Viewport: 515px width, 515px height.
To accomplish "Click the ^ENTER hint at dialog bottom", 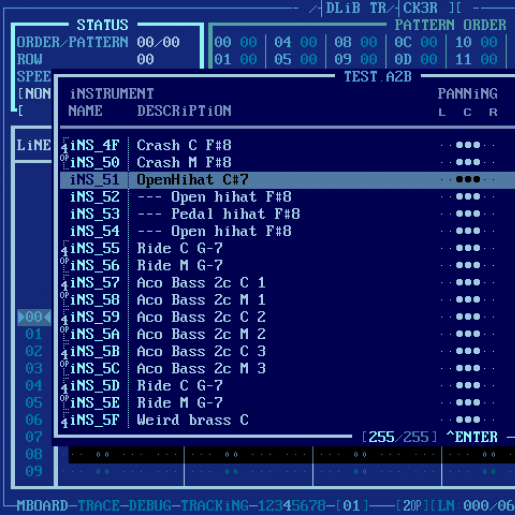I will click(472, 437).
